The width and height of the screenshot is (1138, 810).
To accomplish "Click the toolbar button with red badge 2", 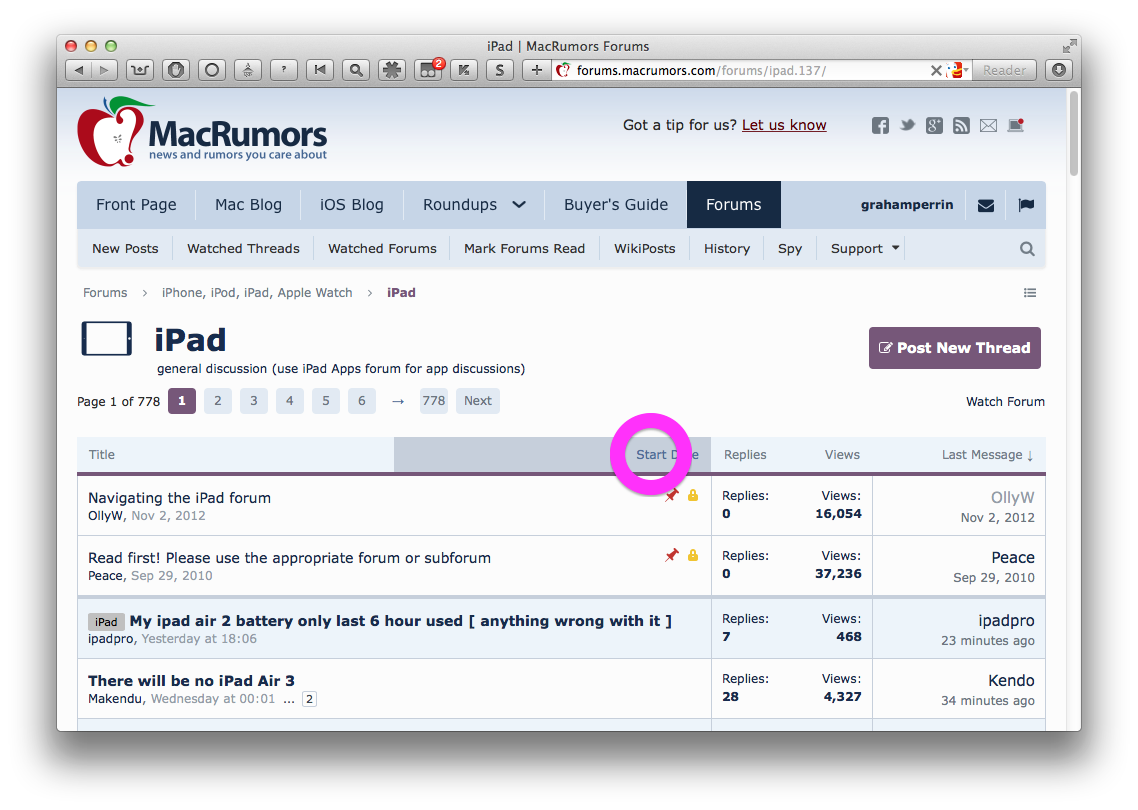I will tap(428, 70).
